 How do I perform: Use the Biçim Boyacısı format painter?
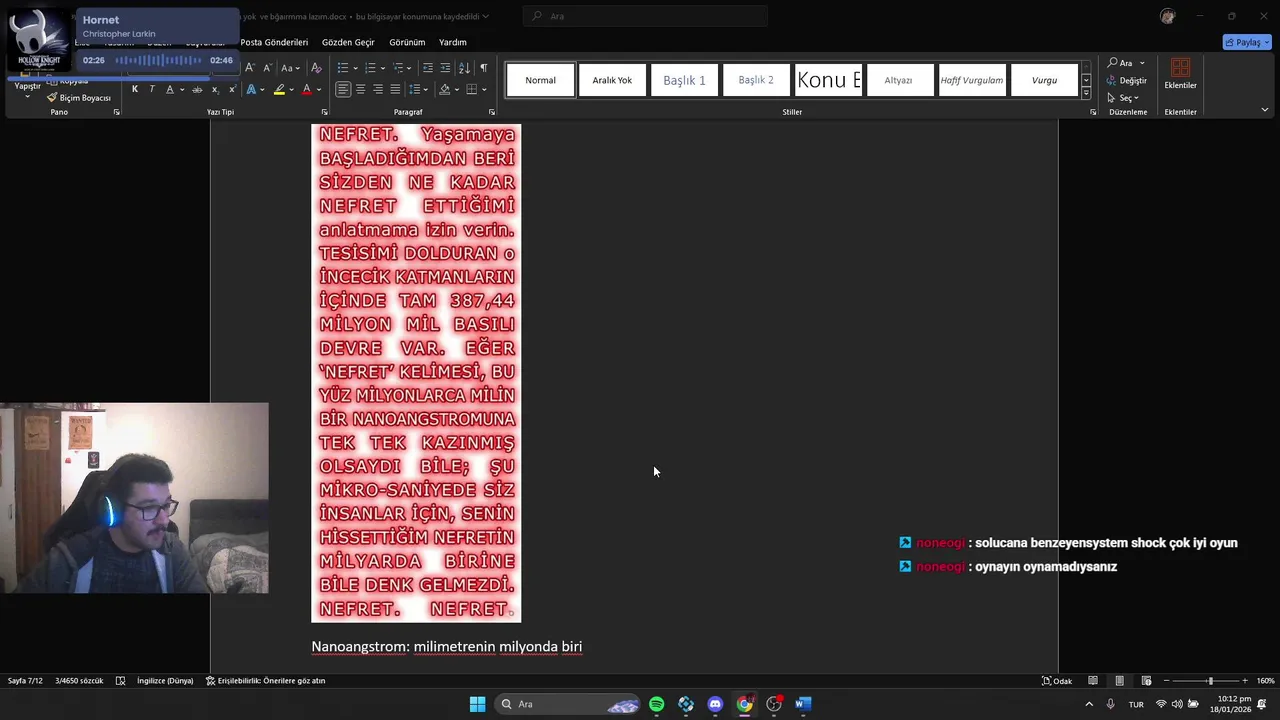coord(79,98)
